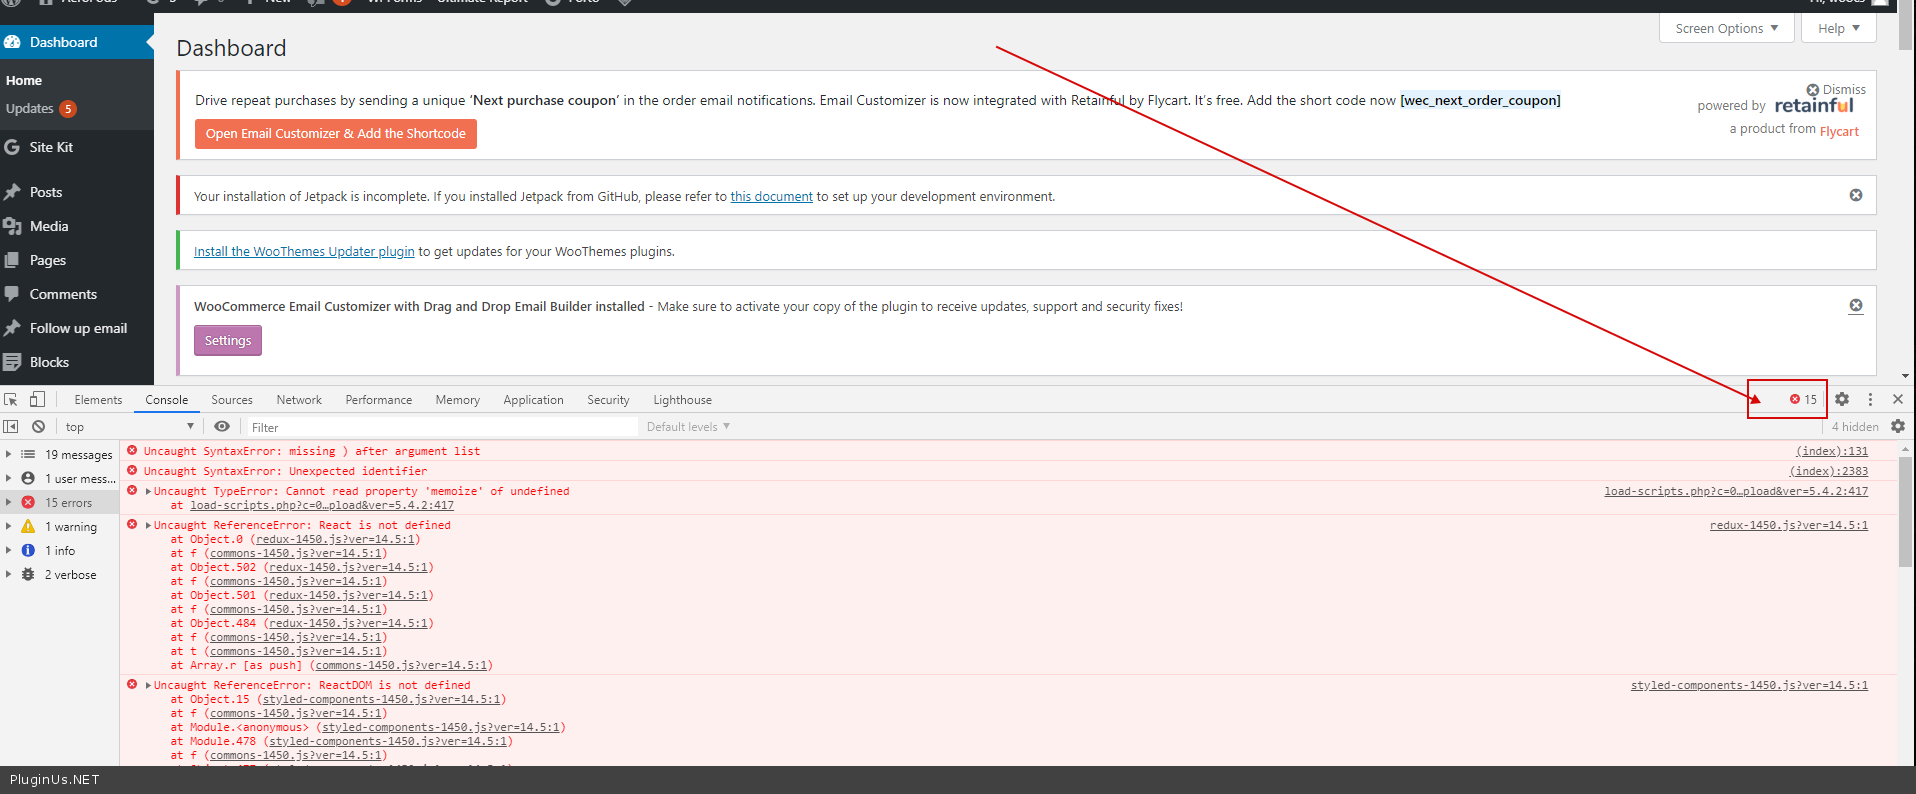Click into the console Filter field
The image size is (1916, 794).
point(440,427)
